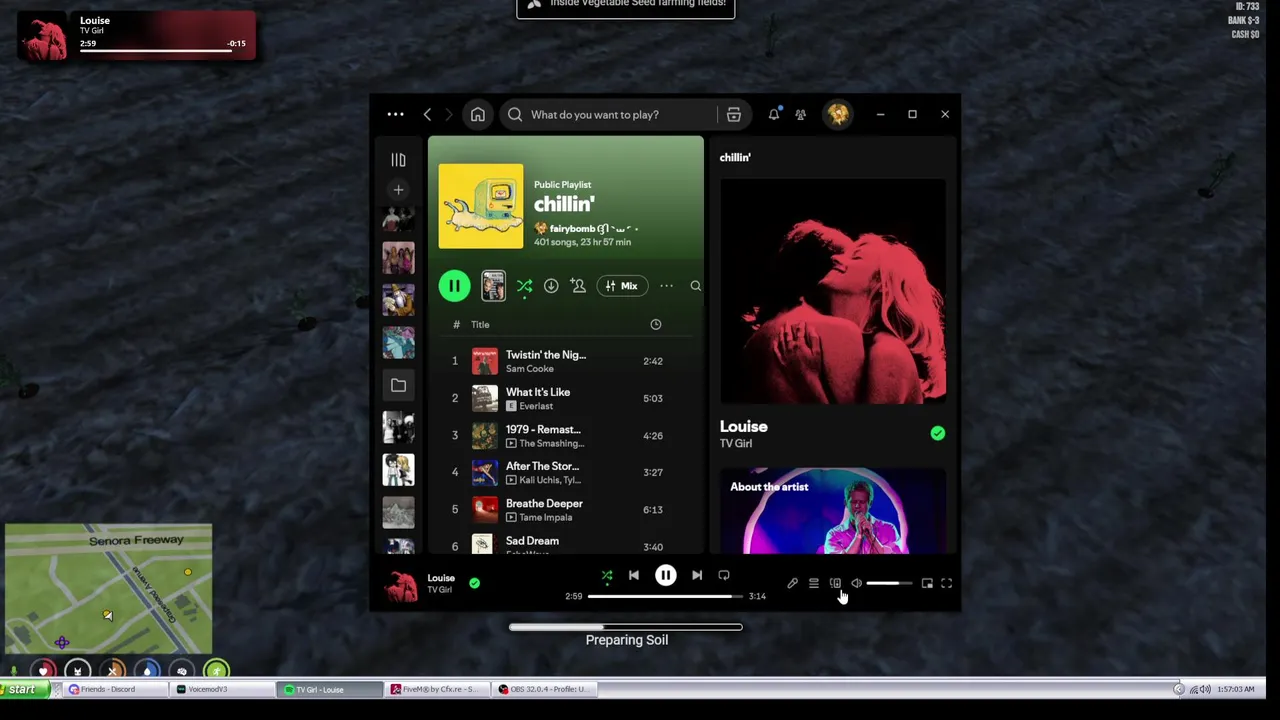Open more options for chillin' playlist
The height and width of the screenshot is (720, 1280).
tap(666, 286)
